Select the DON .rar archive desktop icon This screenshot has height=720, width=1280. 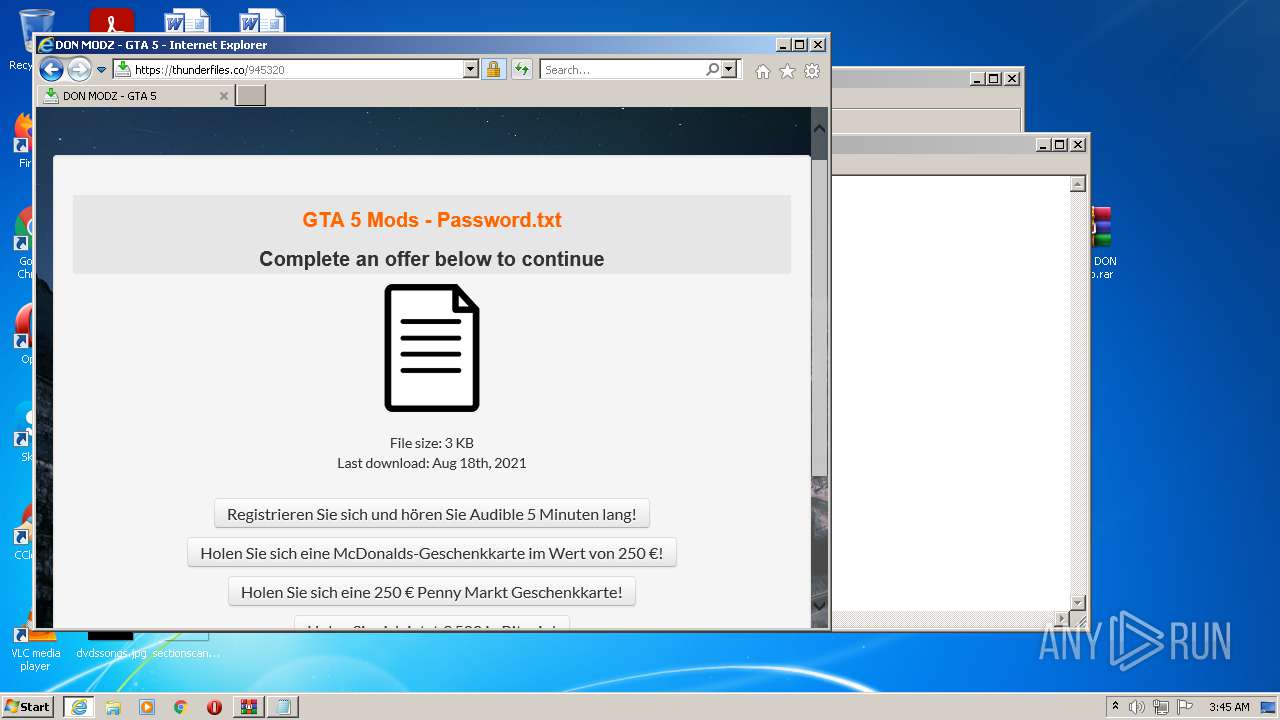point(1102,243)
